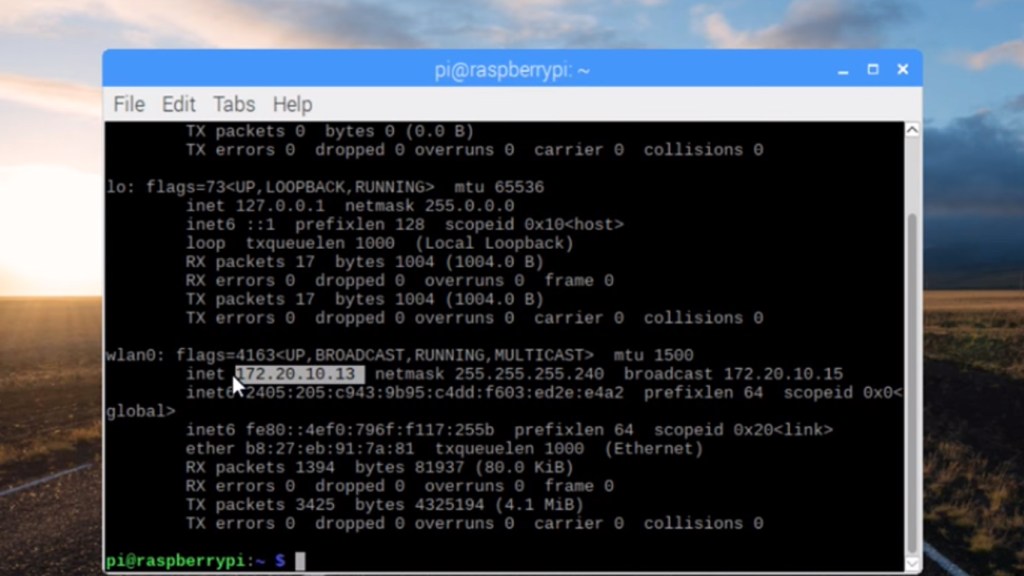Click the highlighted IP 172.20.10.13
The height and width of the screenshot is (576, 1024).
[300, 374]
